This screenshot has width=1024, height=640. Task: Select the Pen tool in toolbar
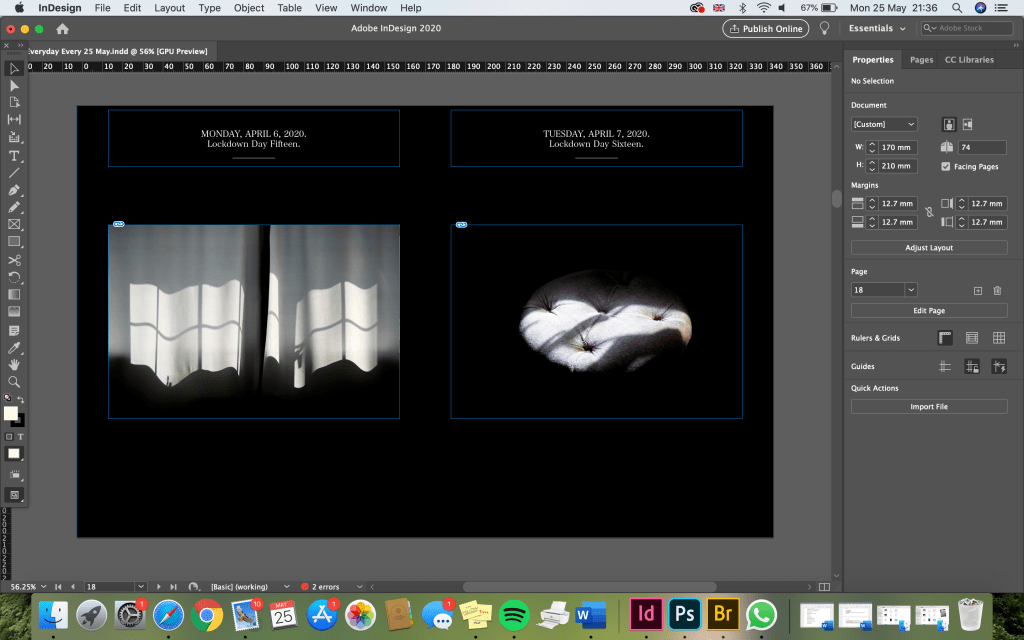click(14, 190)
